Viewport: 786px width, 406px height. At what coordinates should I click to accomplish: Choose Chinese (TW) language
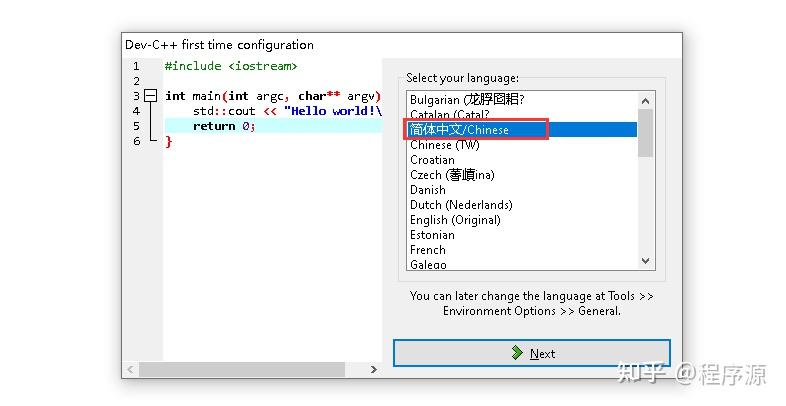point(522,145)
